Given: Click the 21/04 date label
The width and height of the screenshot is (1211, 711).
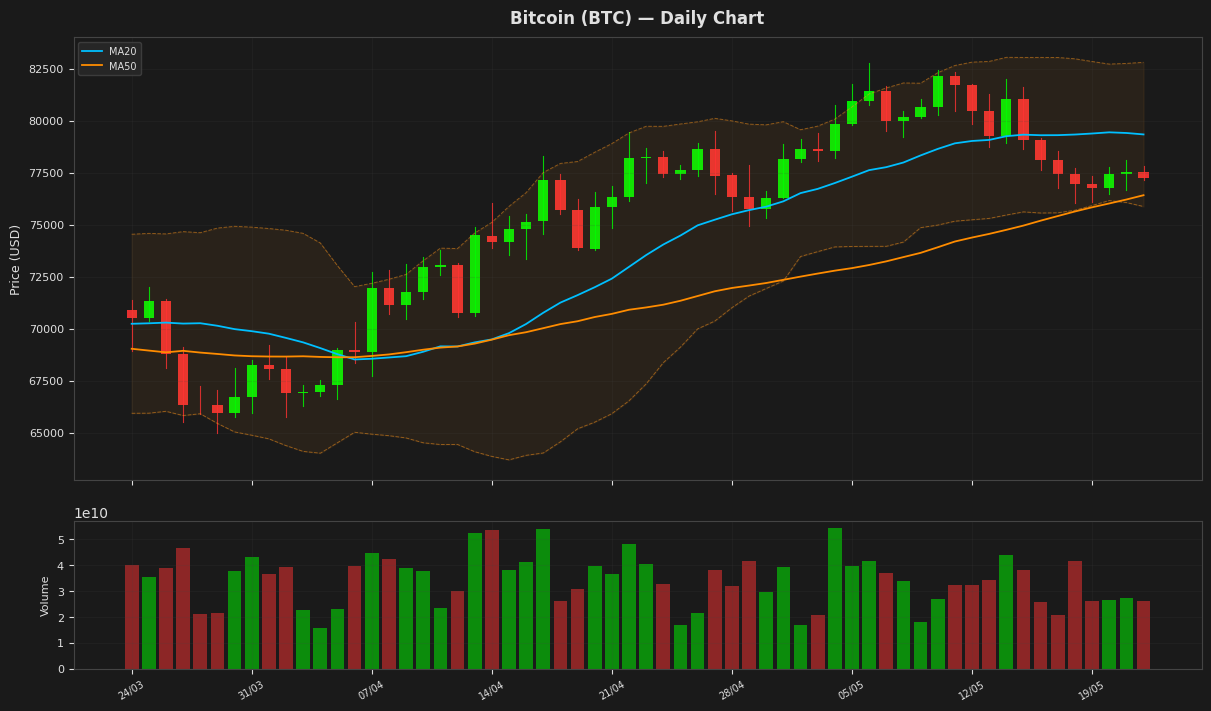Looking at the screenshot, I should pos(611,690).
